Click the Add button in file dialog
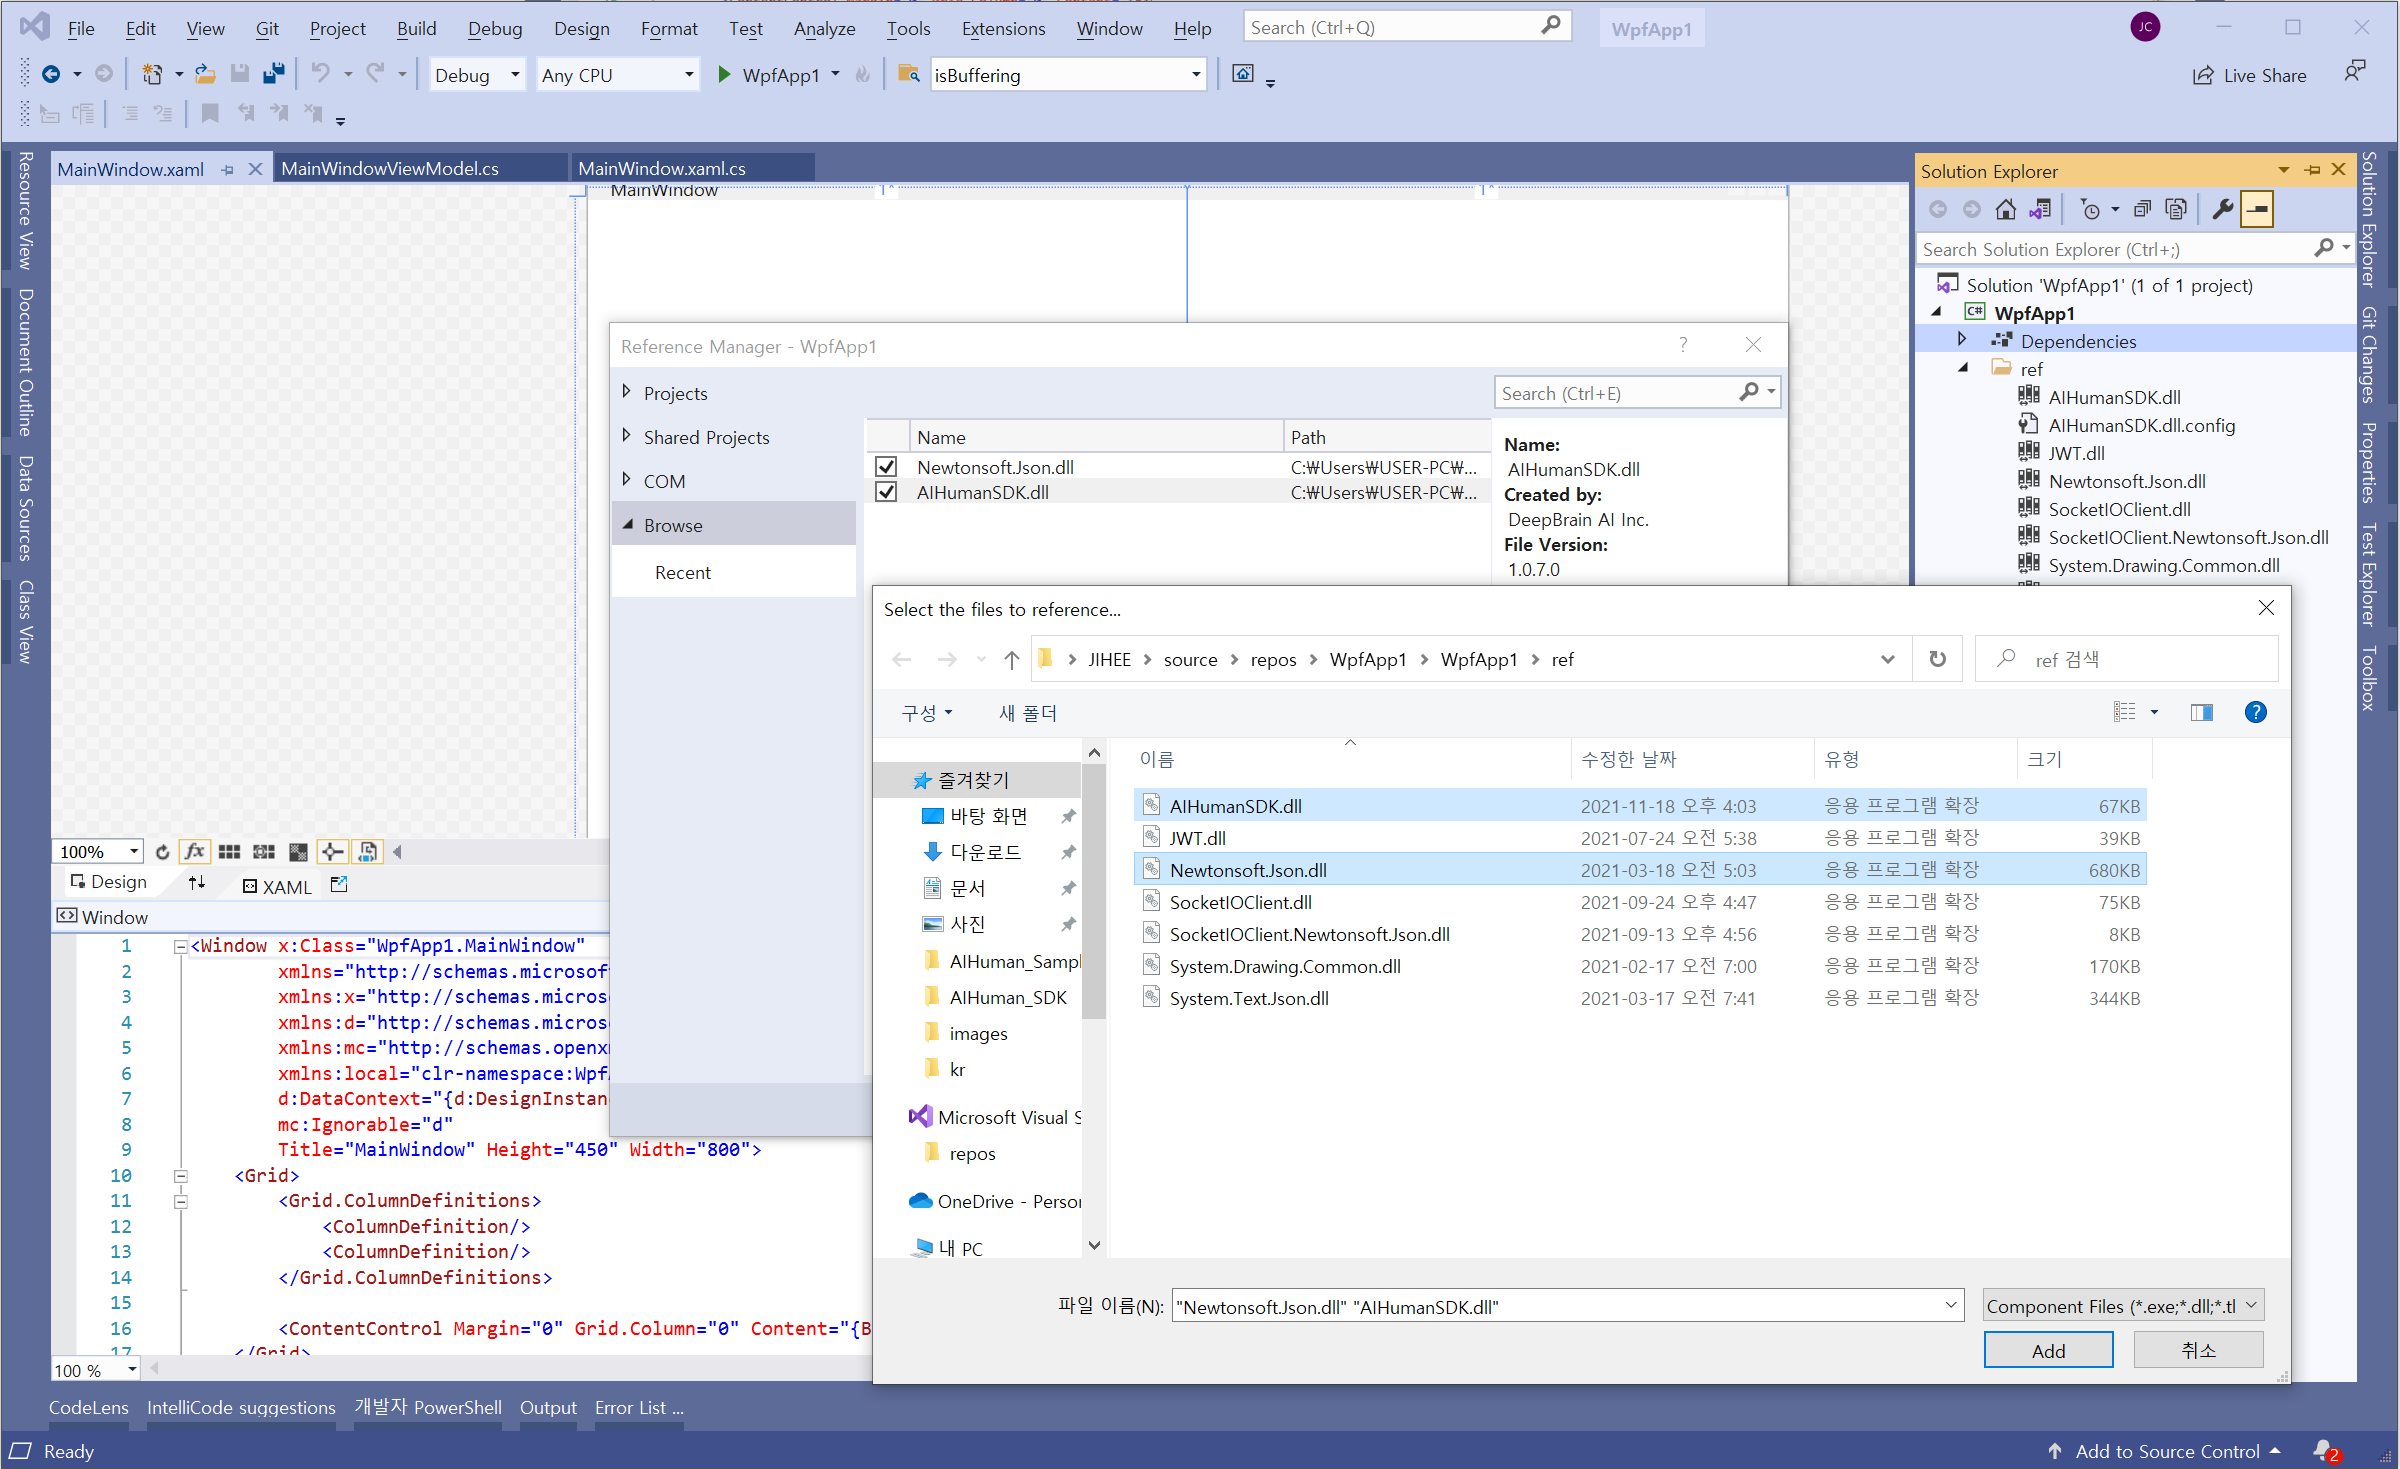This screenshot has width=2400, height=1469. pyautogui.click(x=2048, y=1350)
